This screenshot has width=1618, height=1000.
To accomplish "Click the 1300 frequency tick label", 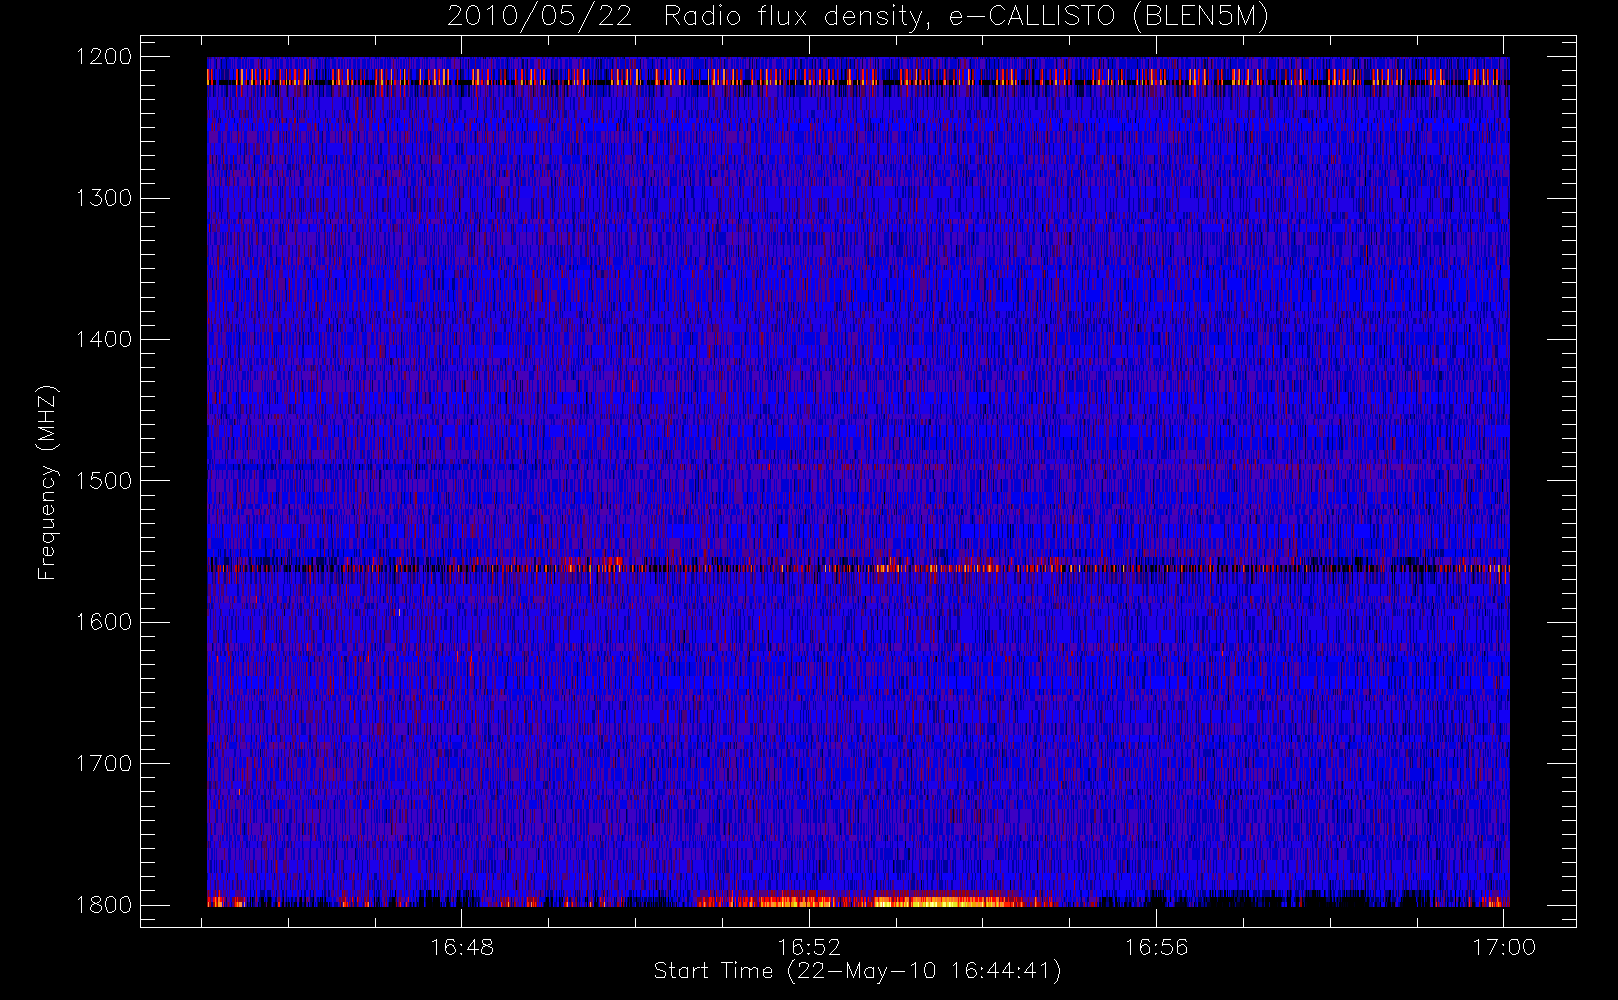I will click(x=105, y=198).
